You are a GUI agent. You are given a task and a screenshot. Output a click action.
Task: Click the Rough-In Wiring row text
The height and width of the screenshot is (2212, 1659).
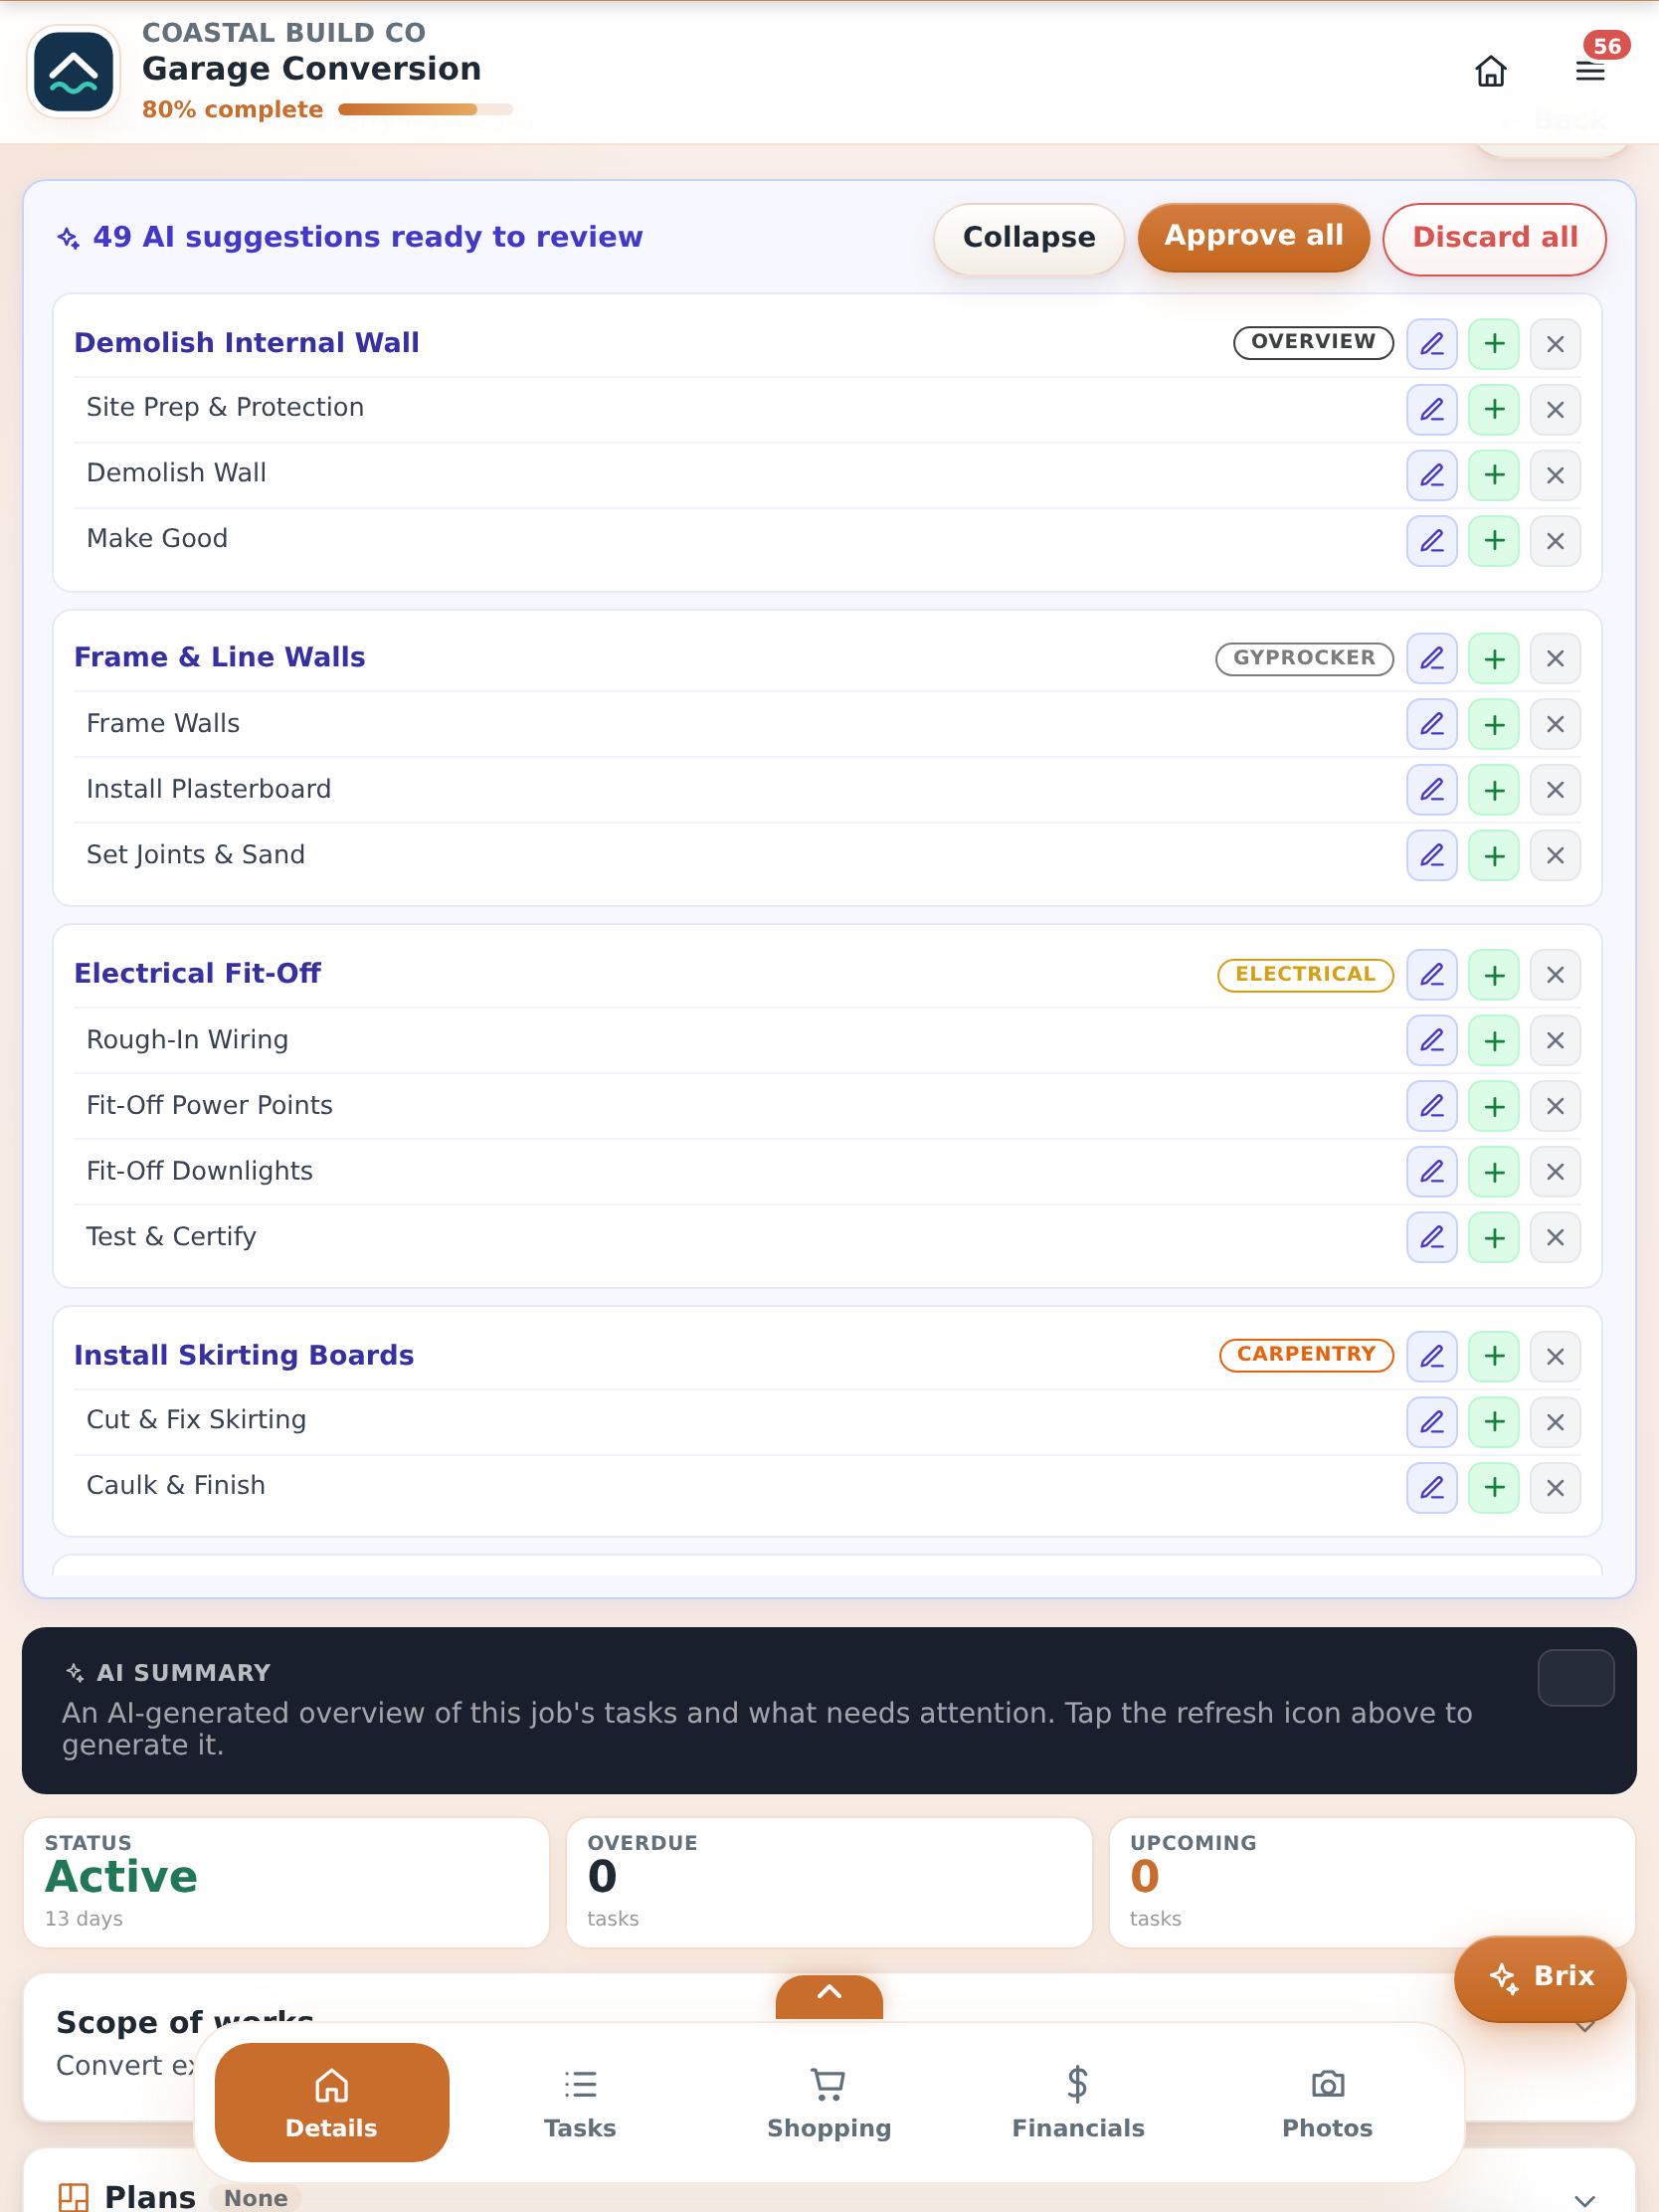(x=188, y=1040)
